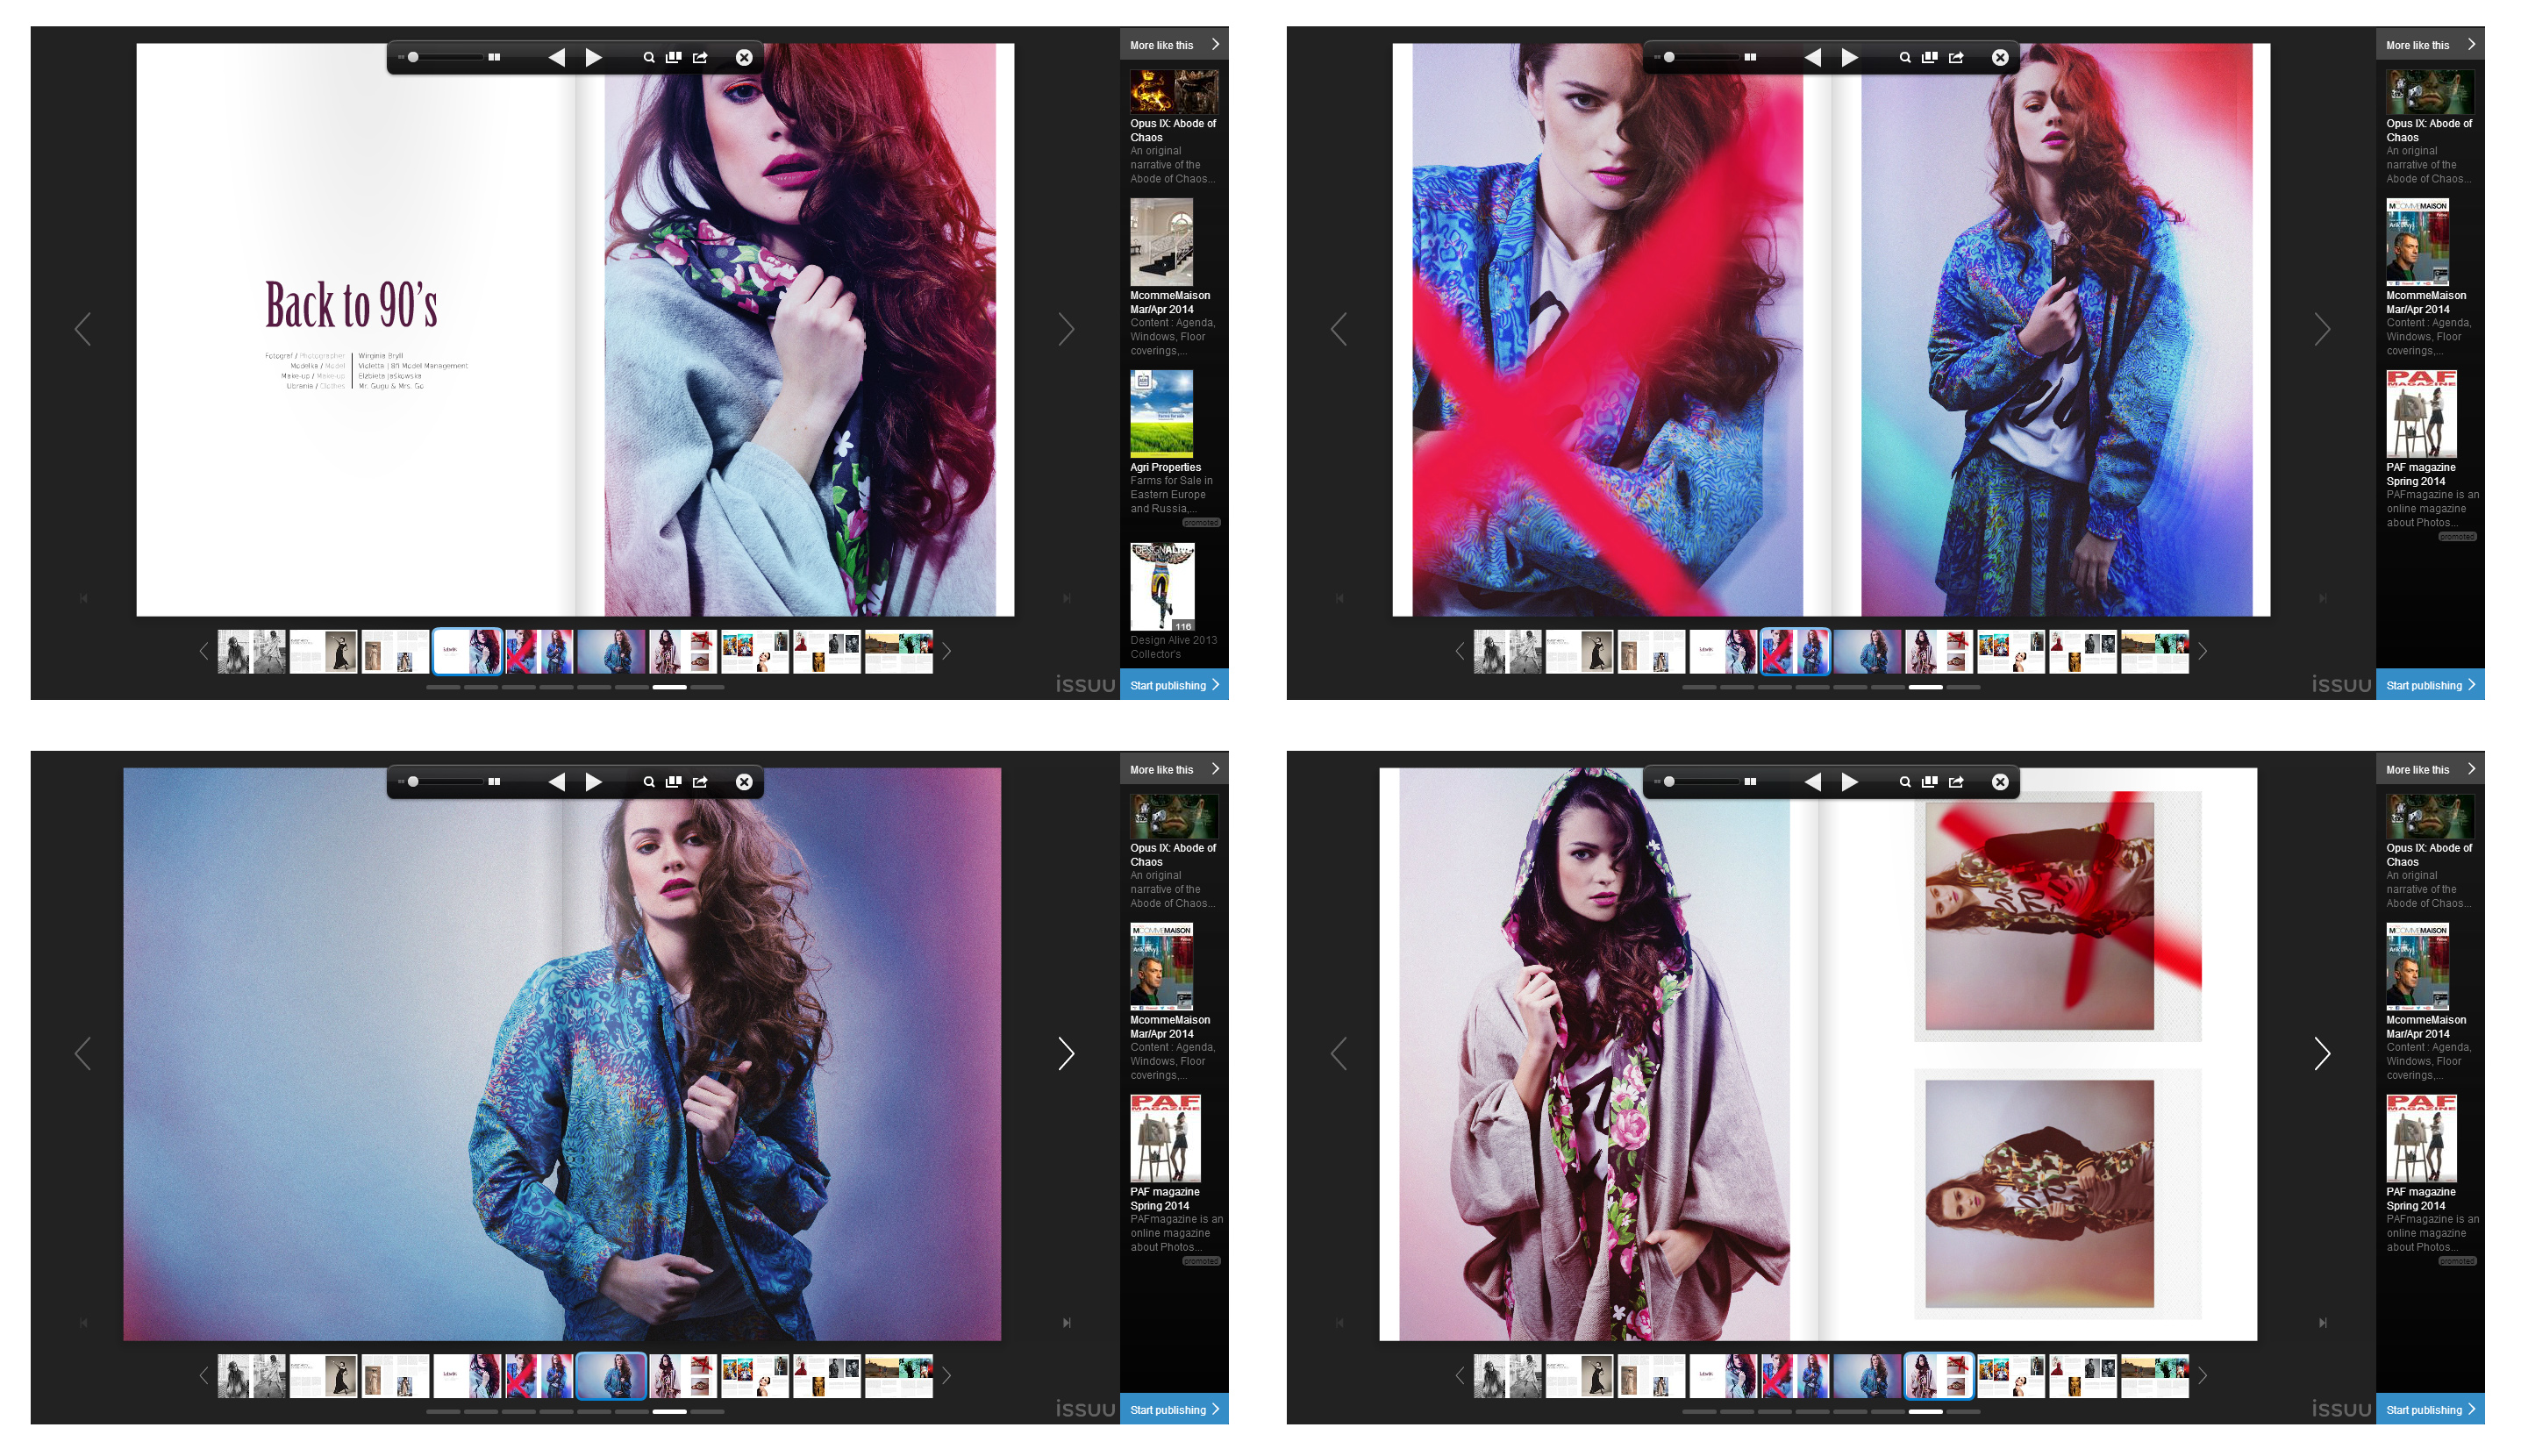Click Start publishing in bottom-right viewer

(2430, 1409)
